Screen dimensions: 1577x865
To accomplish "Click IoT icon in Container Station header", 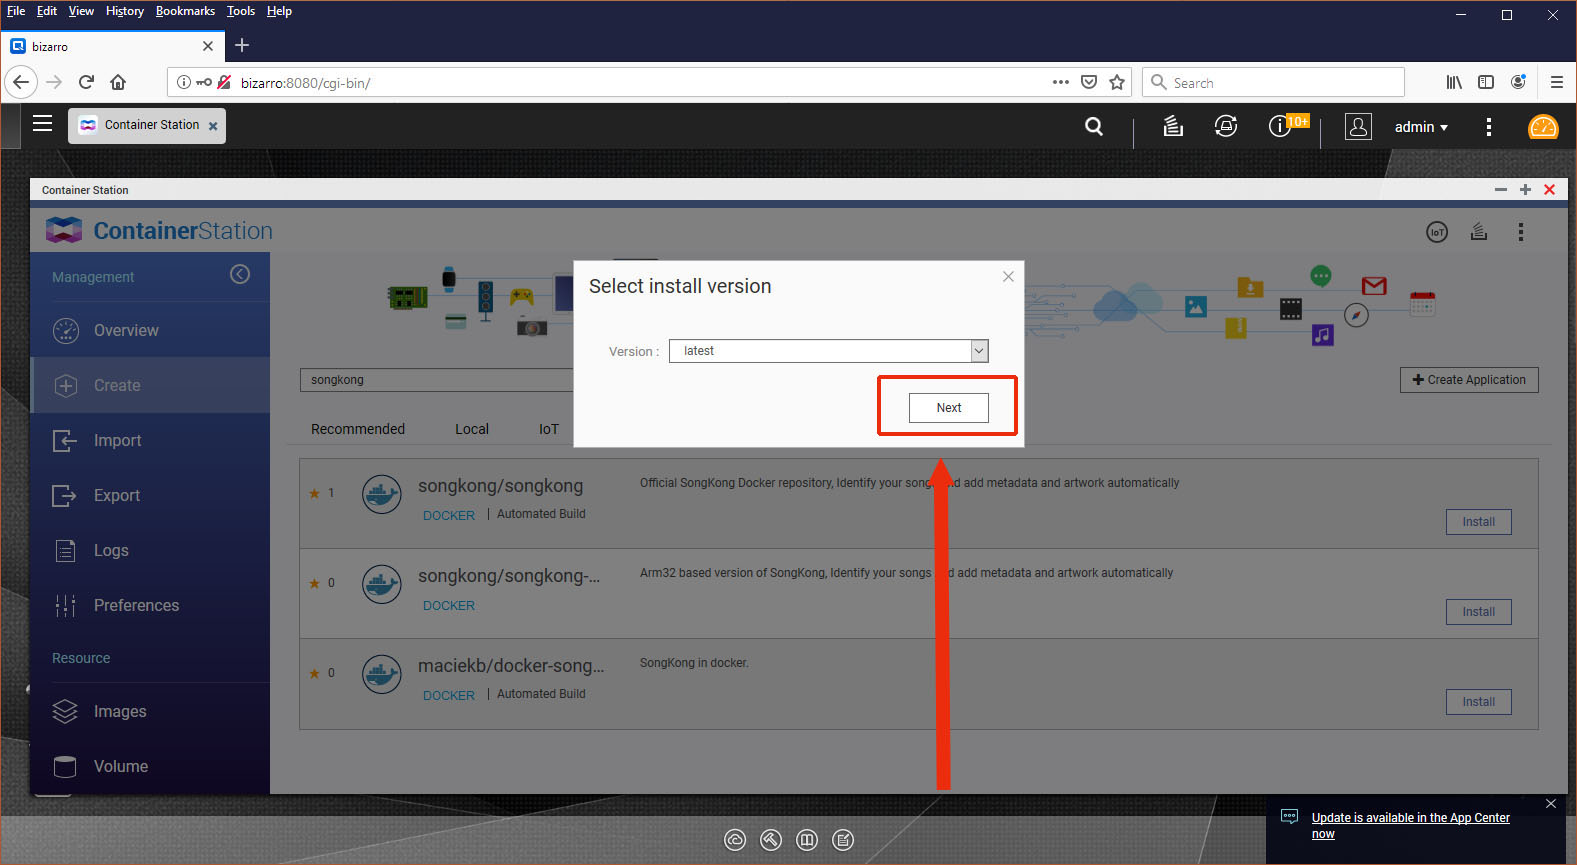I will click(1437, 232).
